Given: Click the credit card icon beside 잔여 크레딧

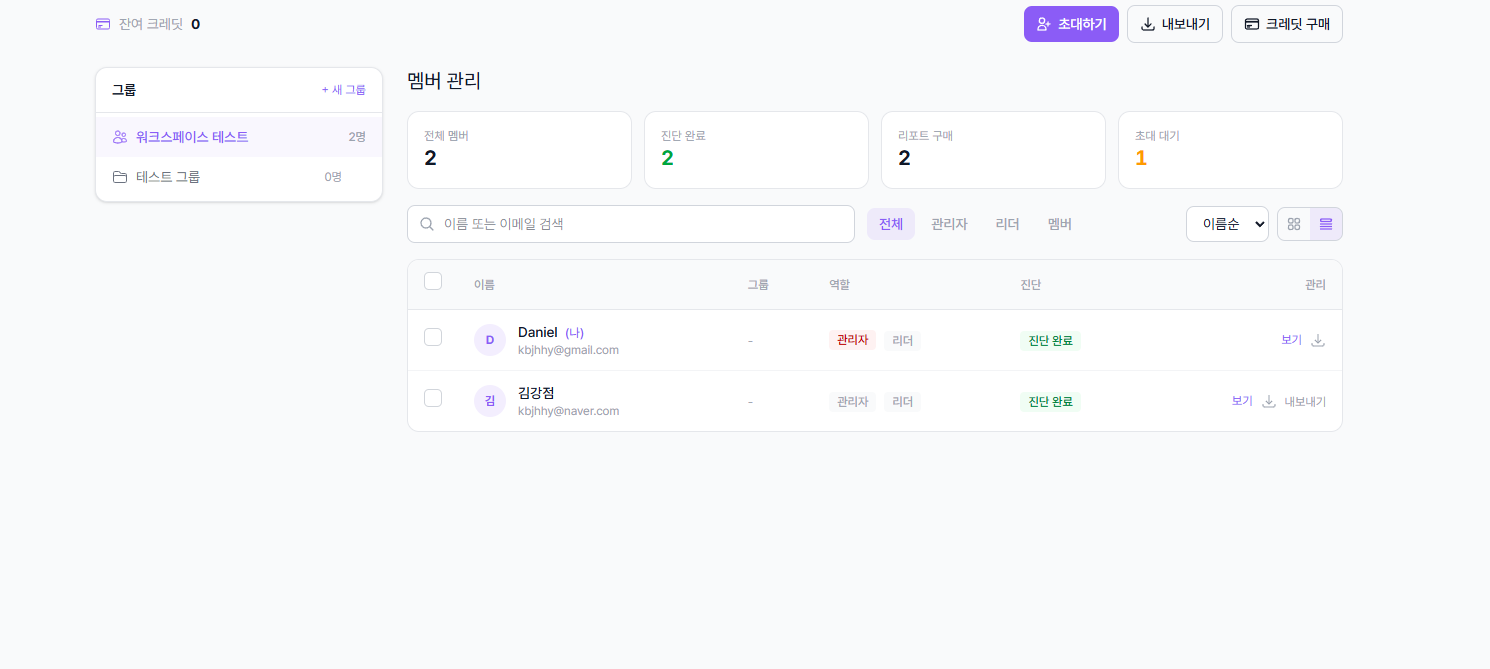Looking at the screenshot, I should click(x=103, y=23).
